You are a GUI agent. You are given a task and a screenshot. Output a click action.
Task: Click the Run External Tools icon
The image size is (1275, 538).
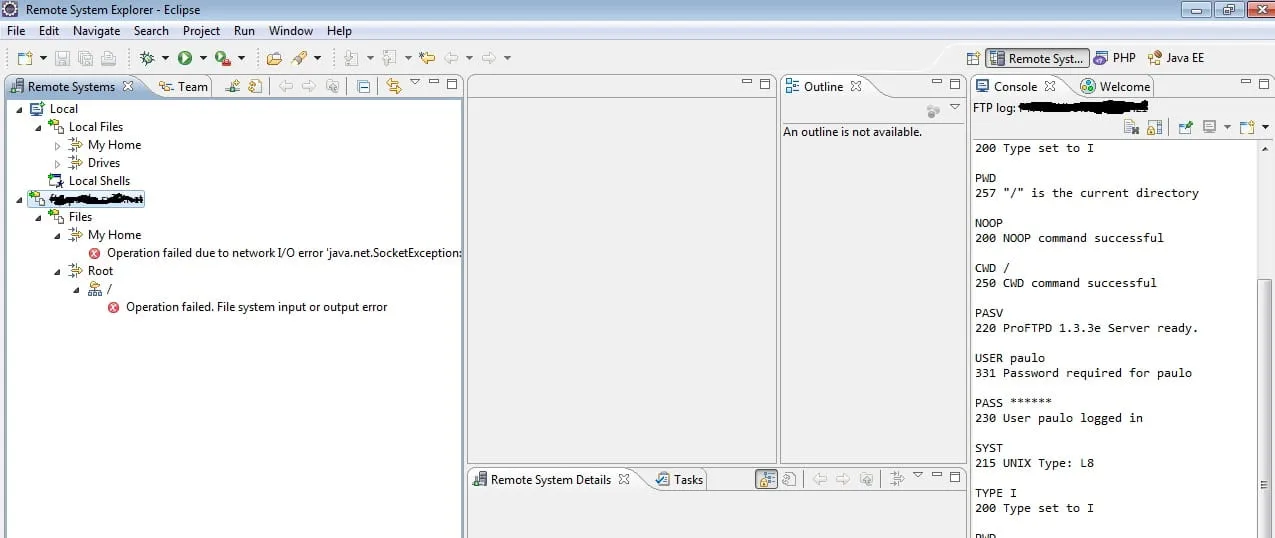(x=223, y=58)
